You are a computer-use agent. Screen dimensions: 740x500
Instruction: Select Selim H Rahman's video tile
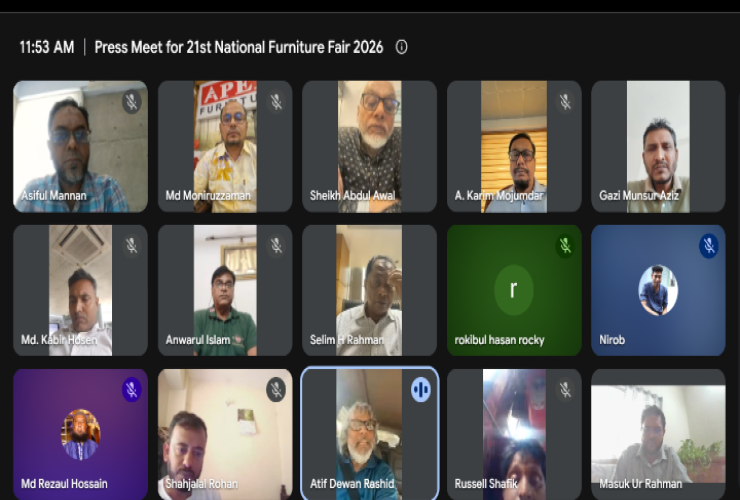pos(370,290)
